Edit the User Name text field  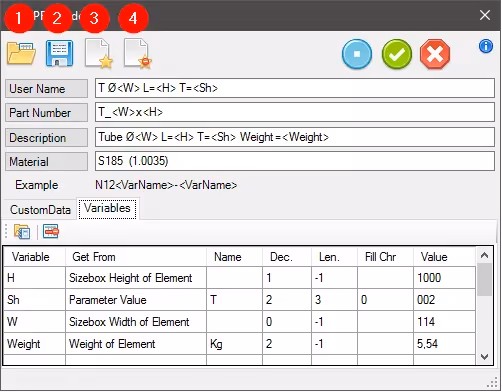(295, 88)
